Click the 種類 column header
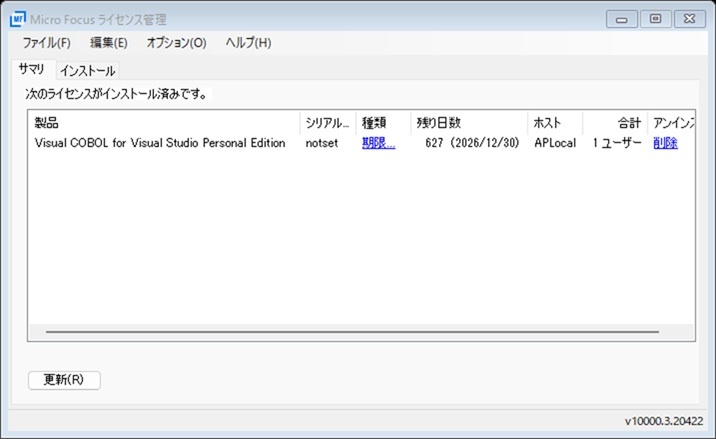This screenshot has width=716, height=439. point(383,122)
